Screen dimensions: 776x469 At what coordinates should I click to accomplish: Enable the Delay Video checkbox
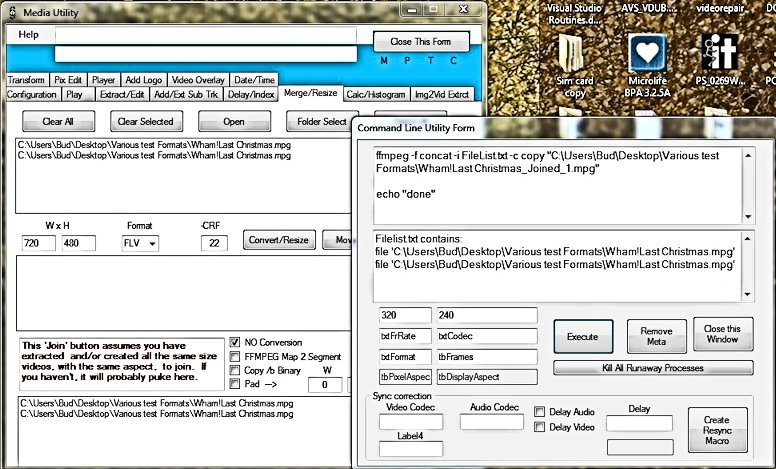(539, 427)
